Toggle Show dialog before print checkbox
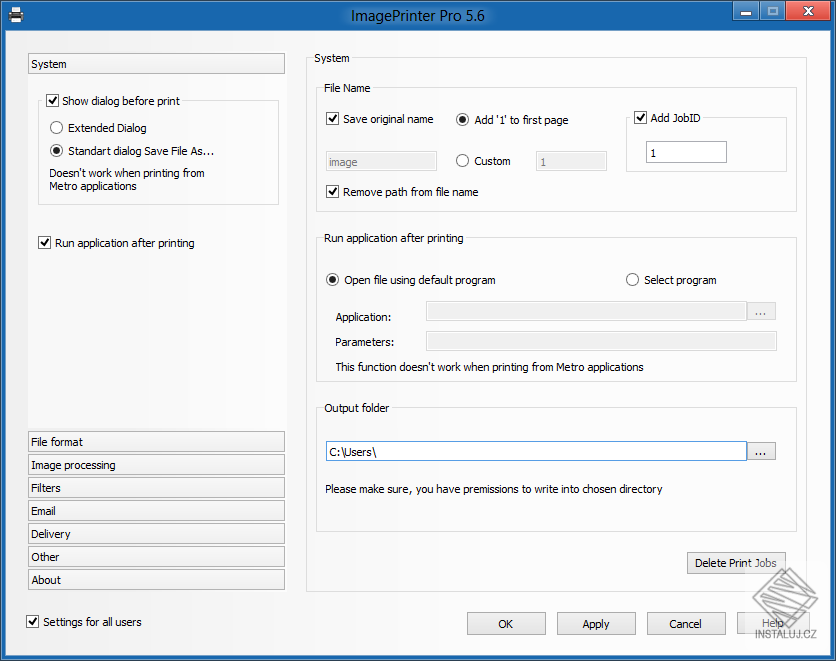Viewport: 836px width, 661px height. click(53, 101)
